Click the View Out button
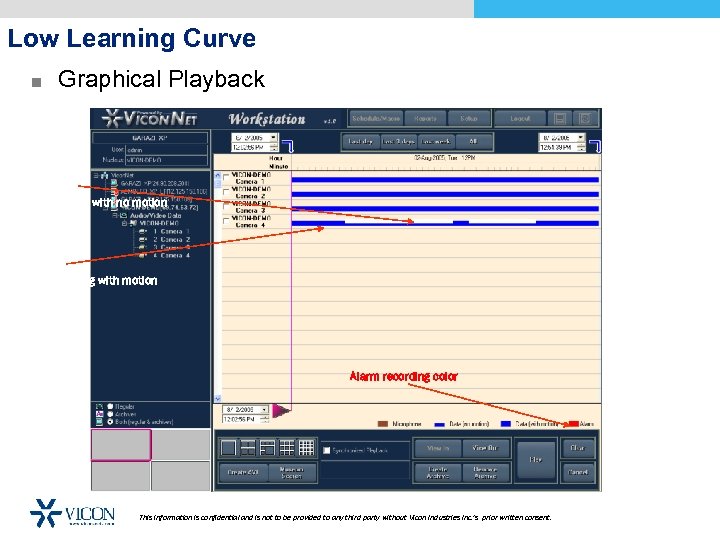The height and width of the screenshot is (540, 720). 485,448
